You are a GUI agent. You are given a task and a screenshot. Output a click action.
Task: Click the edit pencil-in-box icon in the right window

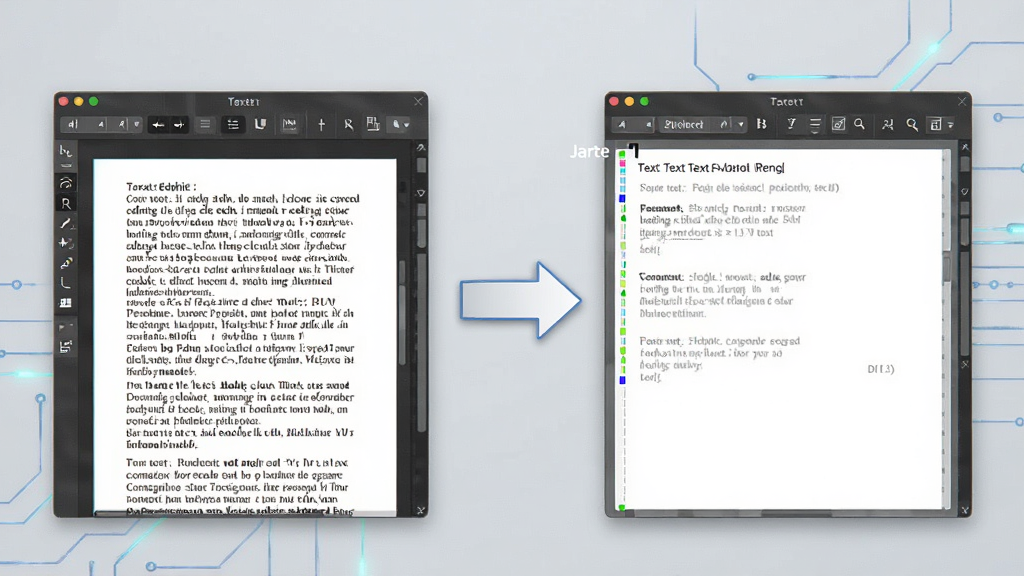839,124
